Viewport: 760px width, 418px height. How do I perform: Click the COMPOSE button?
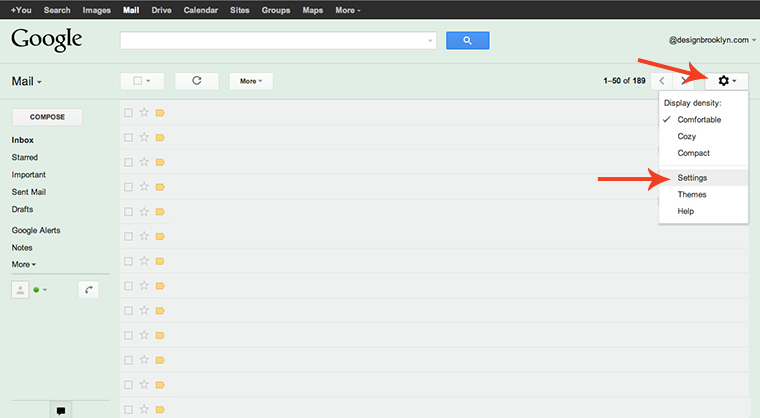click(47, 117)
